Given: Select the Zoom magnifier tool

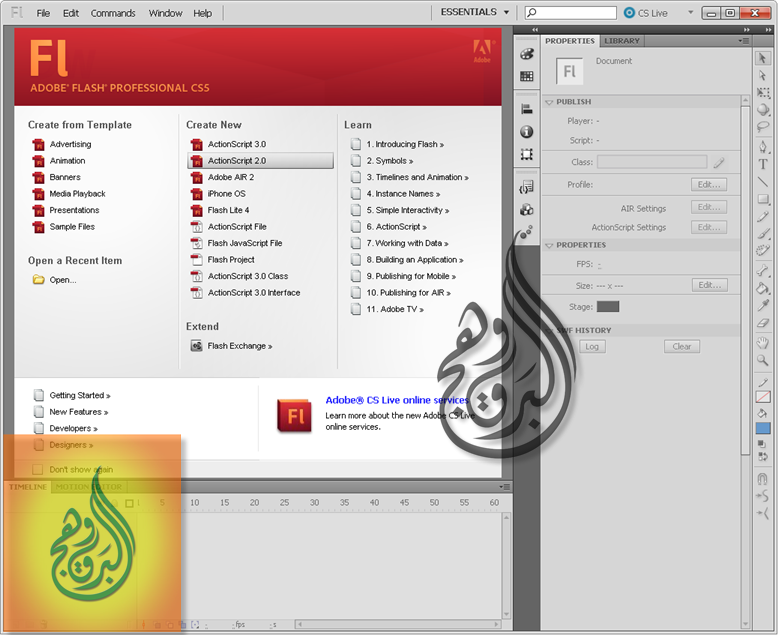Looking at the screenshot, I should click(x=763, y=360).
